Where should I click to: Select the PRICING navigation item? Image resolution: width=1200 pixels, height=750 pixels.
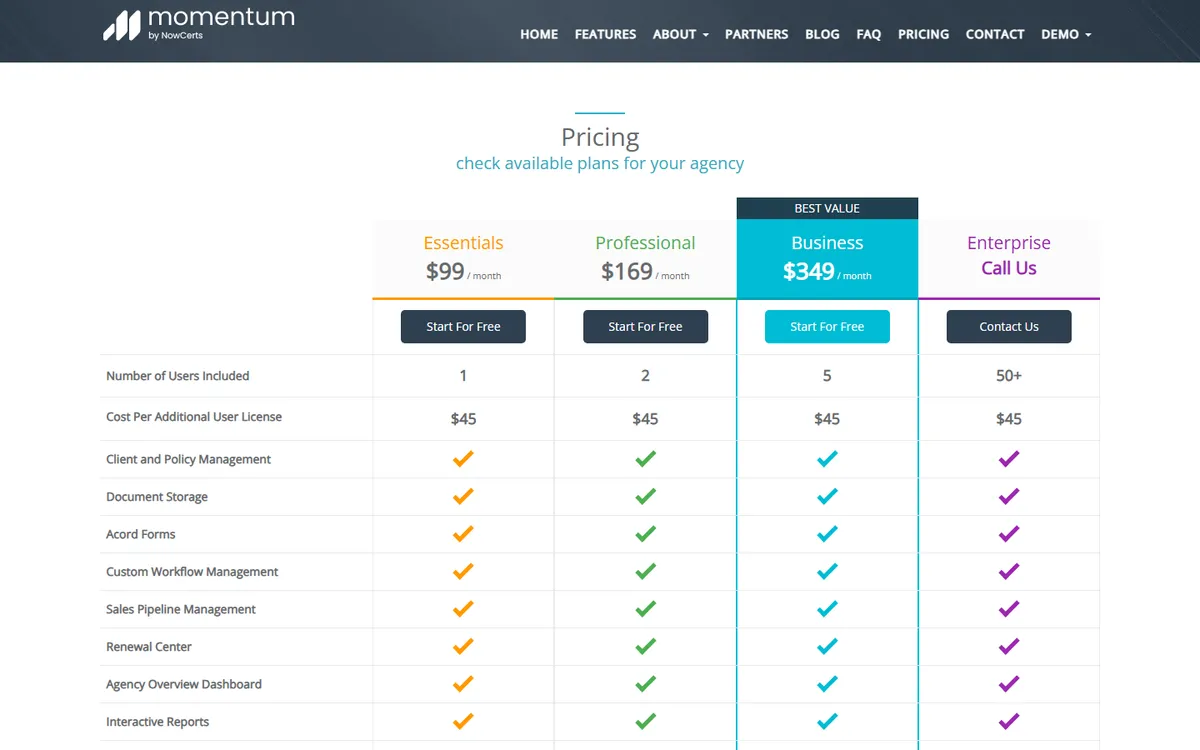923,34
